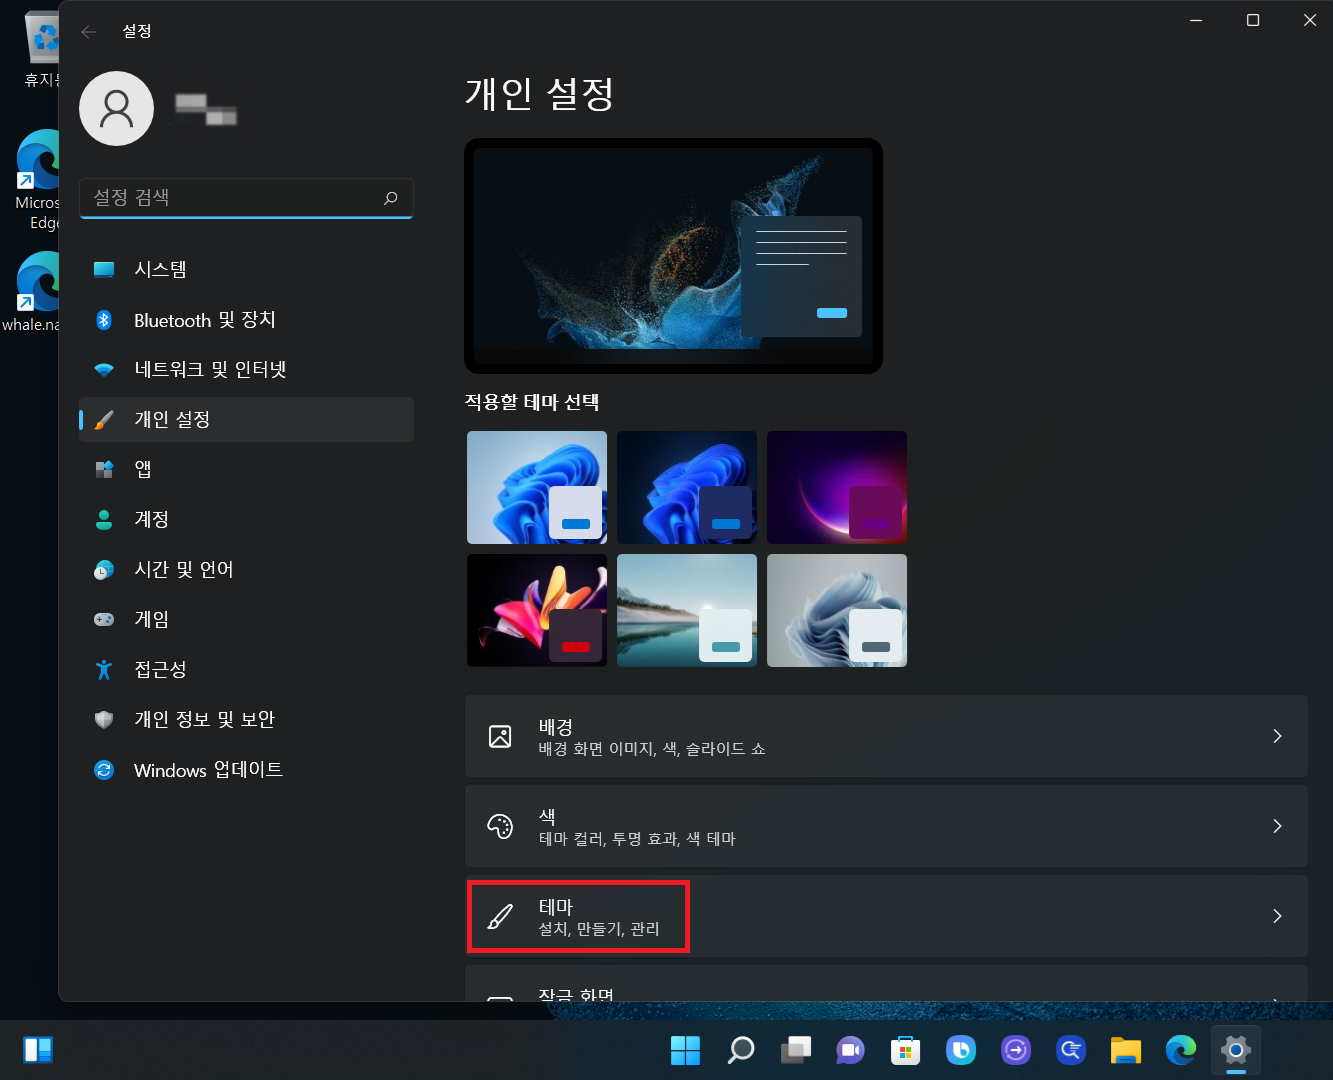Apply the purple glow theme
The image size is (1333, 1080).
(x=837, y=487)
